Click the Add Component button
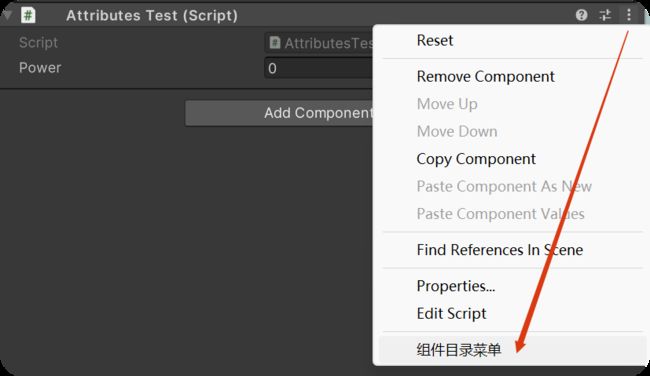The height and width of the screenshot is (376, 650). tap(279, 113)
